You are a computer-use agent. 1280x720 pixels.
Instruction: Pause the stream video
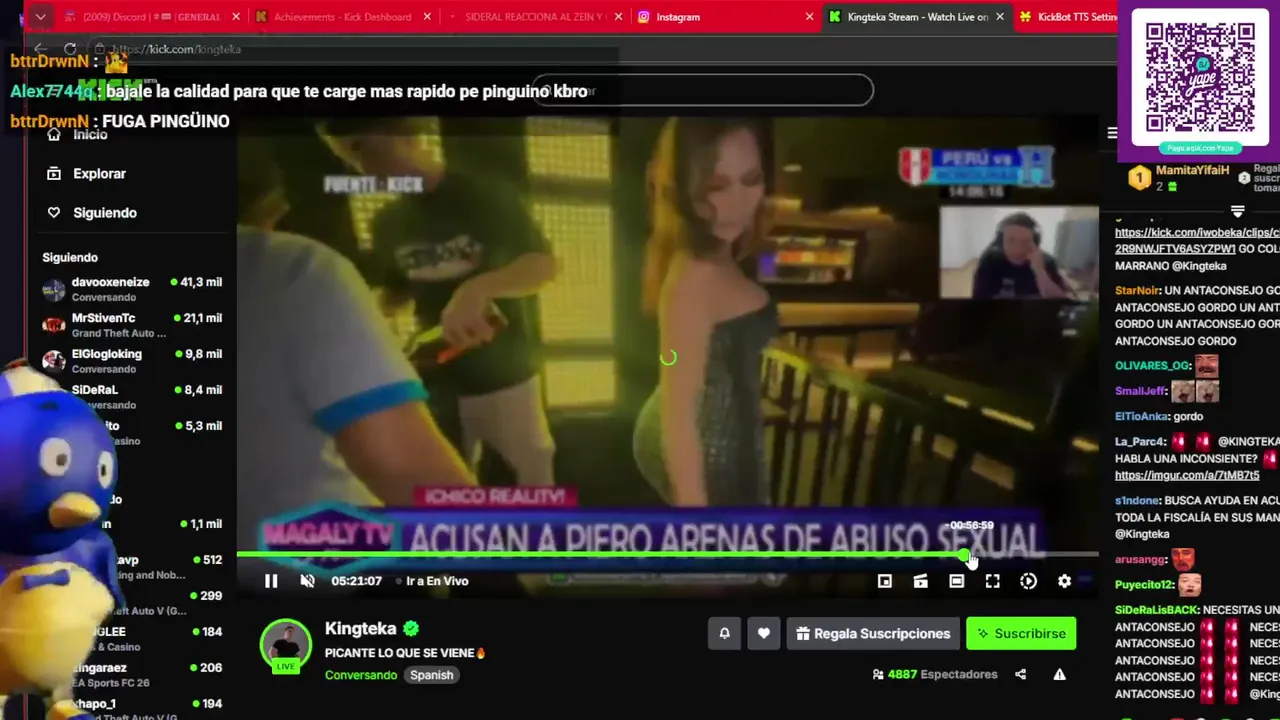271,581
